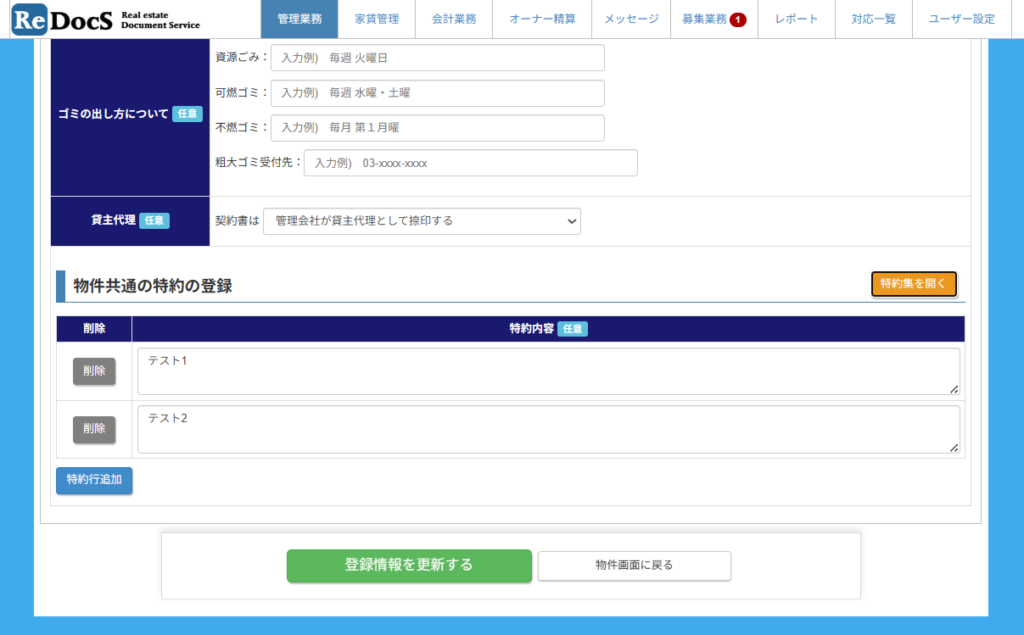Open the 対応一覧 tab

873,19
